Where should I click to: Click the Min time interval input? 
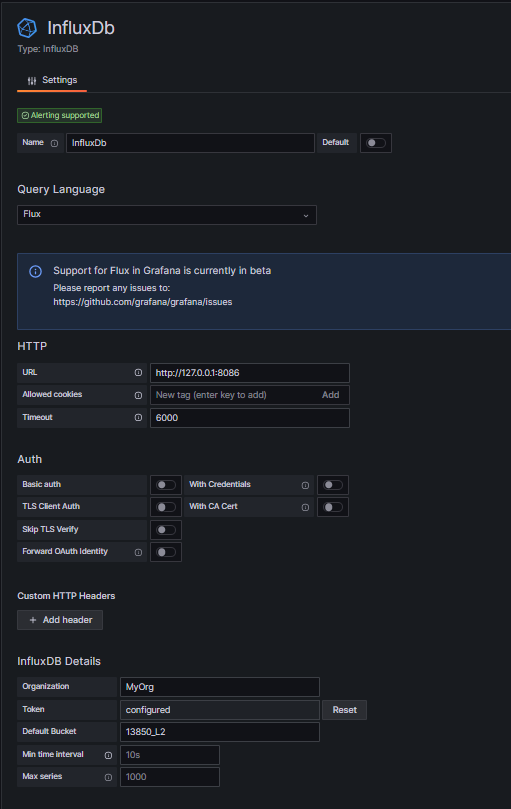(170, 755)
